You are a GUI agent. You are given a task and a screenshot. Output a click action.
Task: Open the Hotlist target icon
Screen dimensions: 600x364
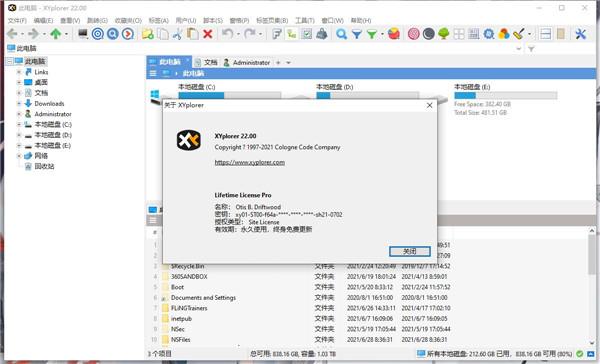pos(98,34)
